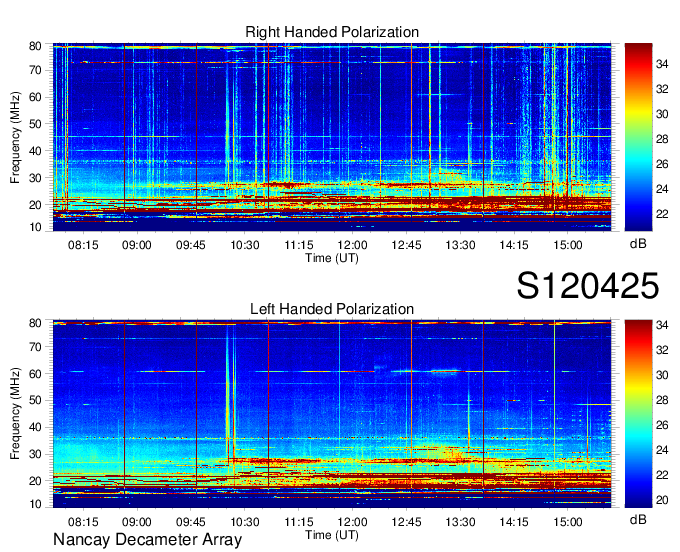Click the 40 MHz tick label on lower plot
Viewport: 680px width, 552px height.
35,428
